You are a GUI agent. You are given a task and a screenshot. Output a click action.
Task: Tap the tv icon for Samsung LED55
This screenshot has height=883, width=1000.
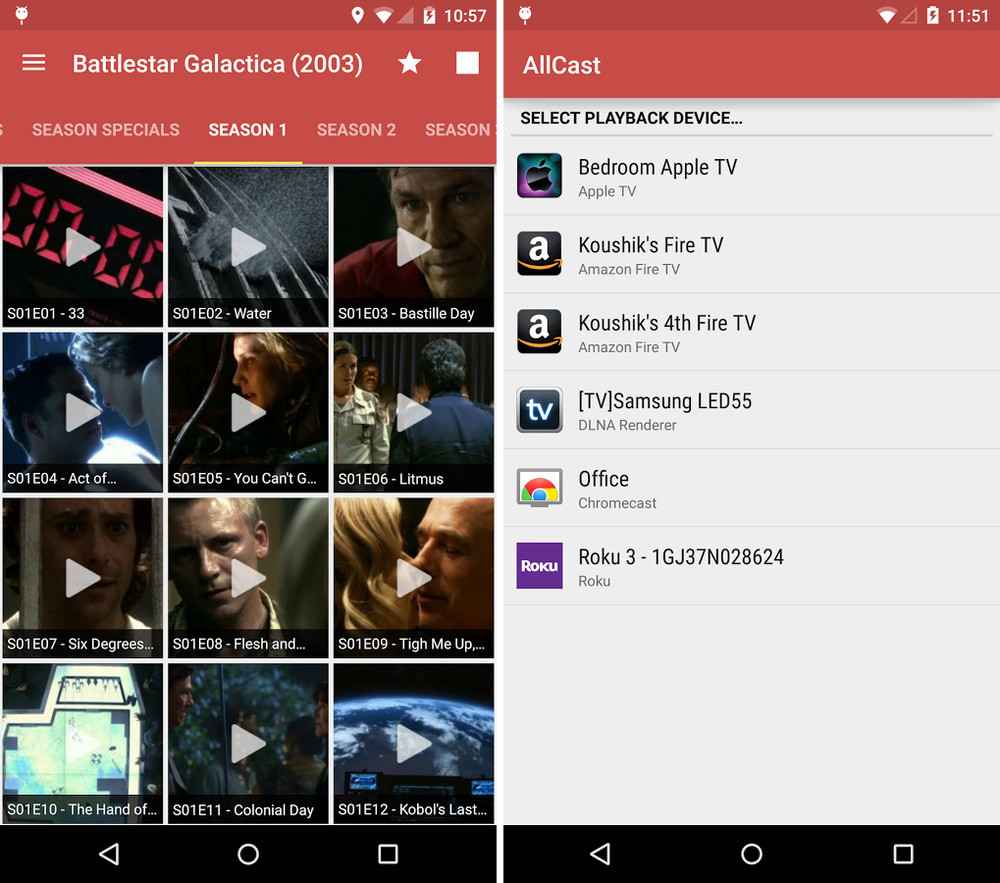point(539,410)
